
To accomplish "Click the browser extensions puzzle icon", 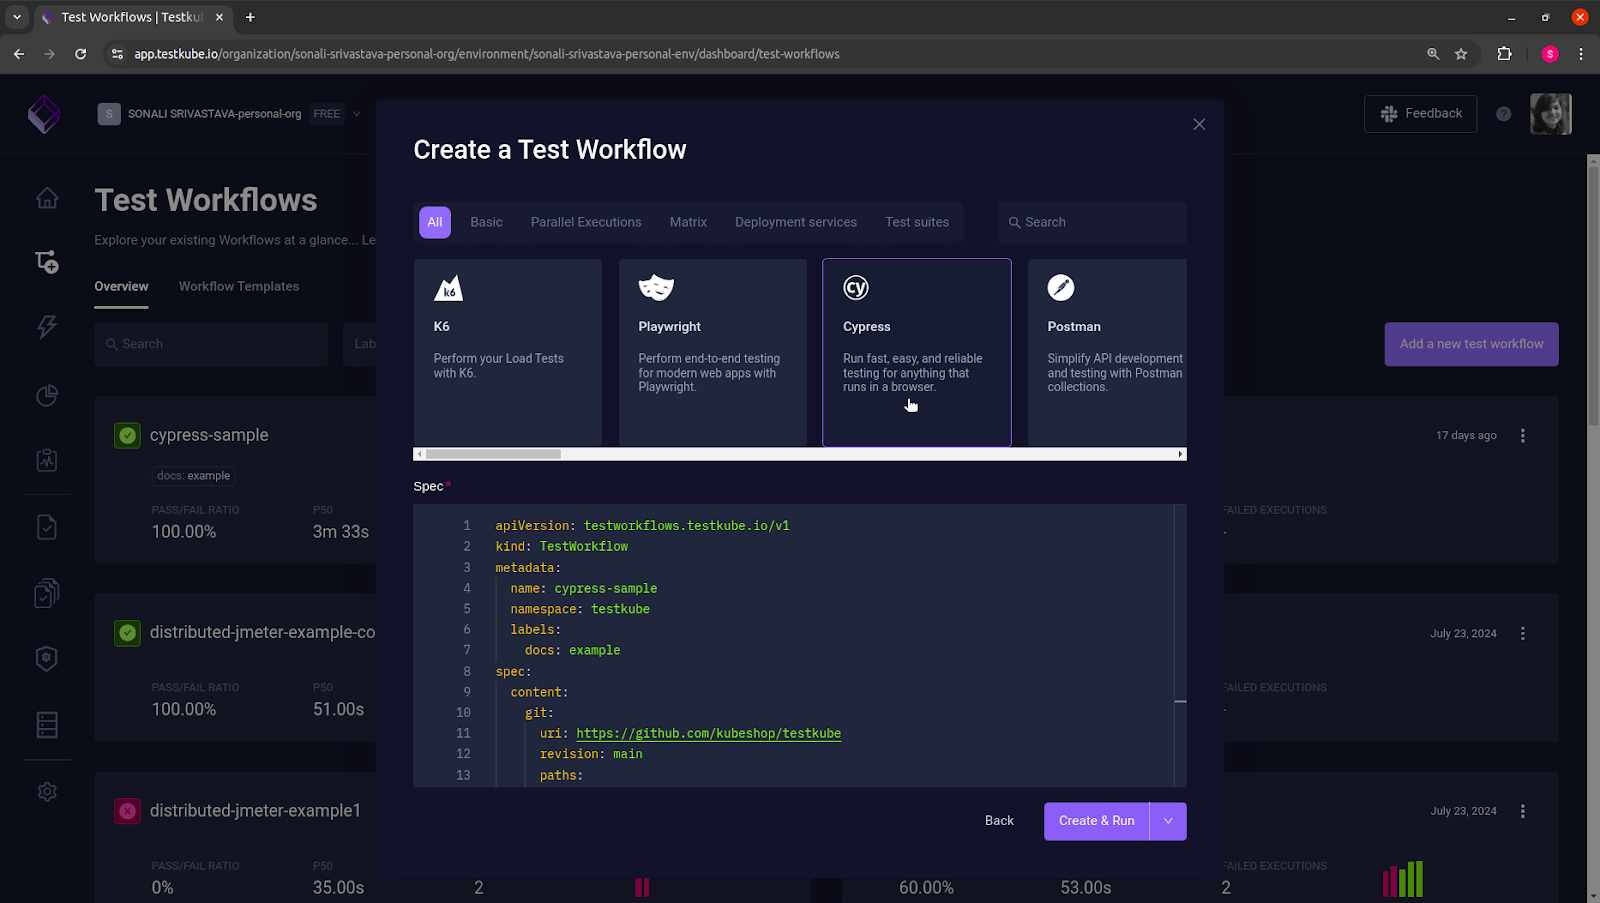I will click(x=1504, y=54).
